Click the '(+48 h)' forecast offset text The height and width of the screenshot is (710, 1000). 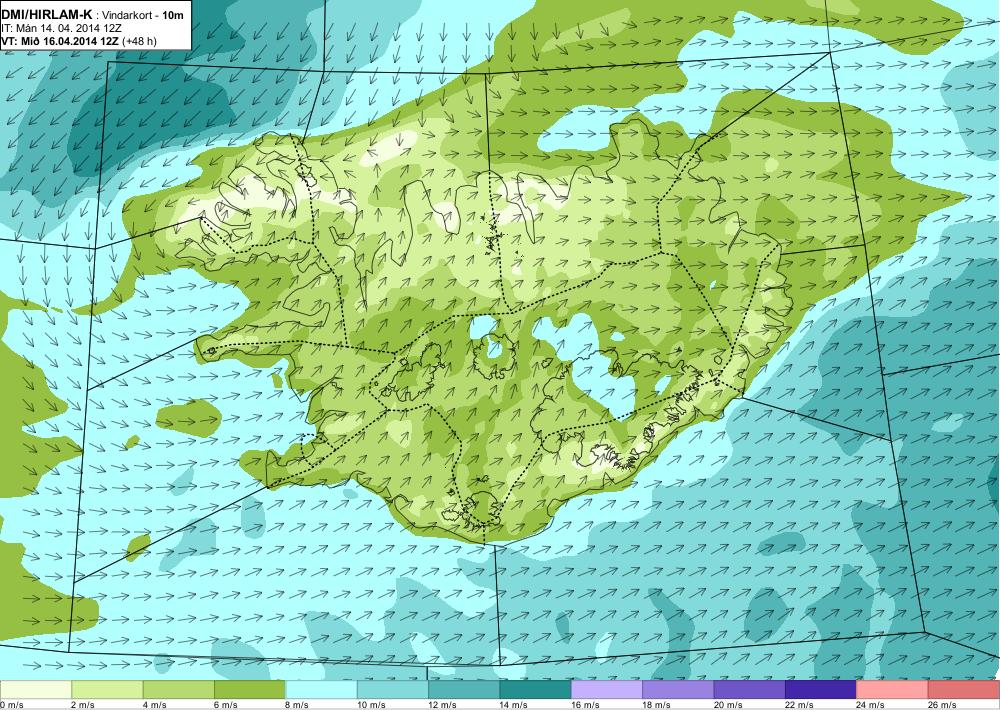tap(139, 41)
